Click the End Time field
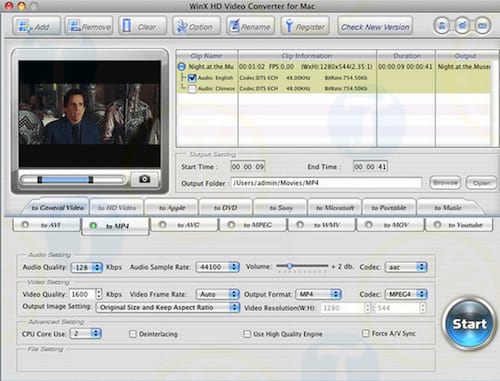The width and height of the screenshot is (500, 381). (x=370, y=166)
